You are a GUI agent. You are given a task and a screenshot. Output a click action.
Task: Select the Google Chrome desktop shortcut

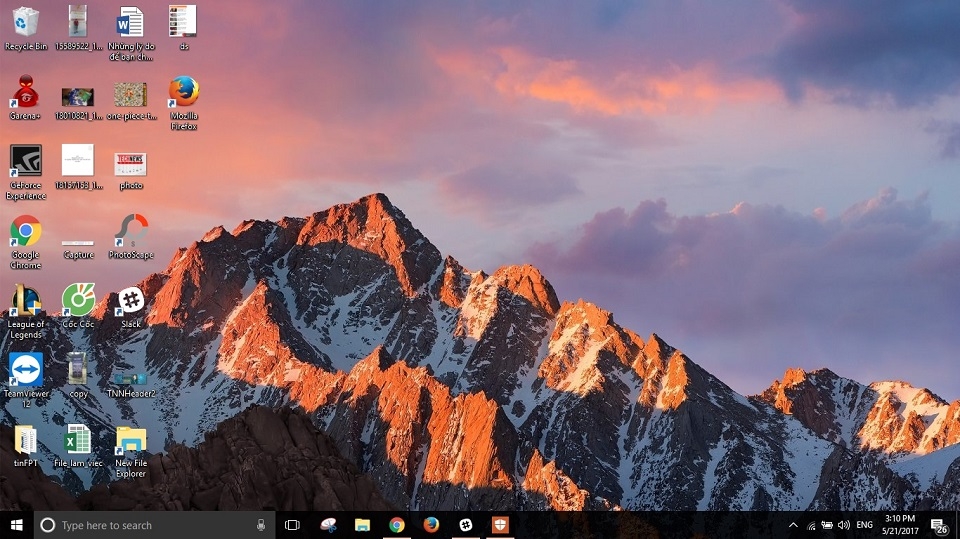click(26, 242)
